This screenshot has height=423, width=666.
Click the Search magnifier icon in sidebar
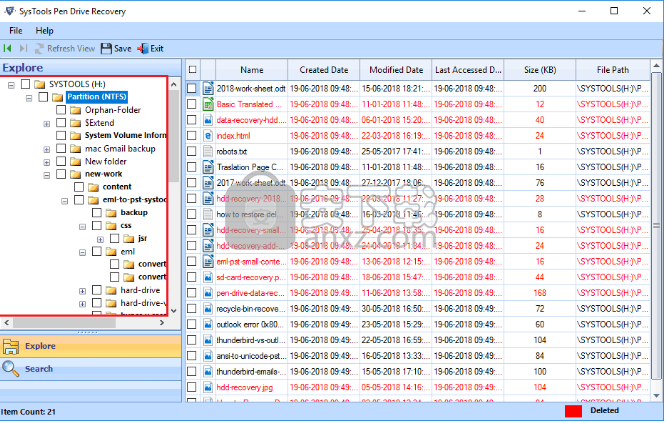click(x=11, y=369)
